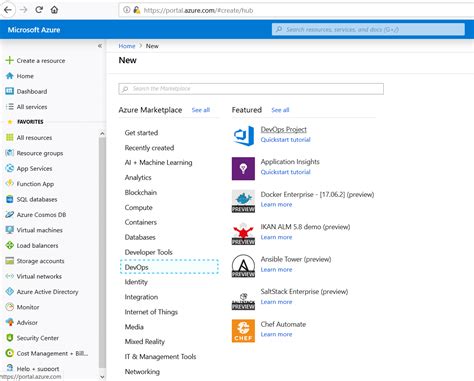
Task: Open Application Insights Quickstart tutorial link
Action: coord(285,172)
